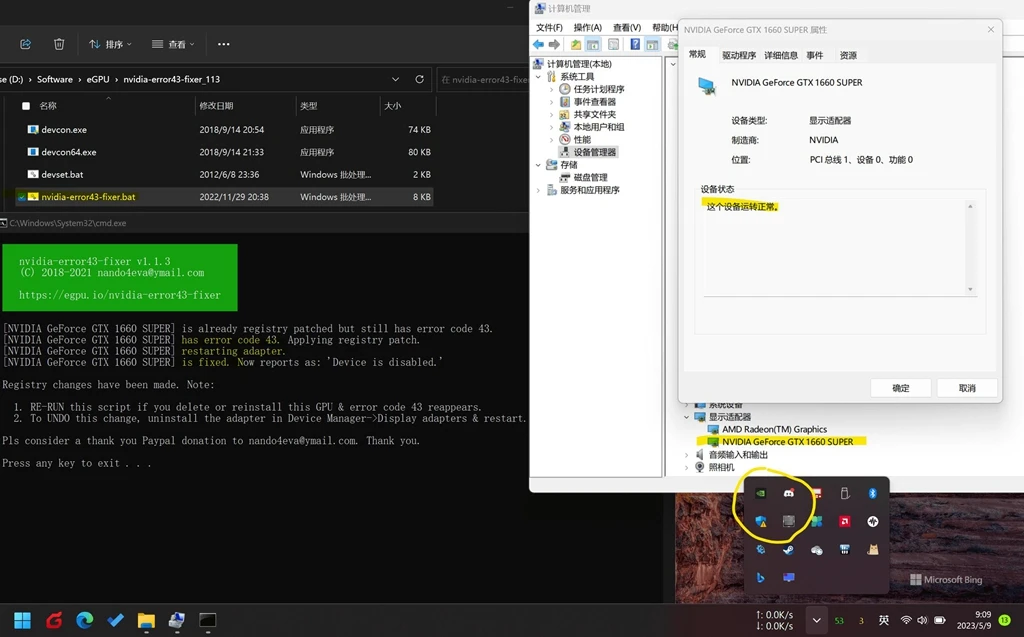1024x637 pixels.
Task: Expand the 共享文件夹 node
Action: pyautogui.click(x=551, y=114)
